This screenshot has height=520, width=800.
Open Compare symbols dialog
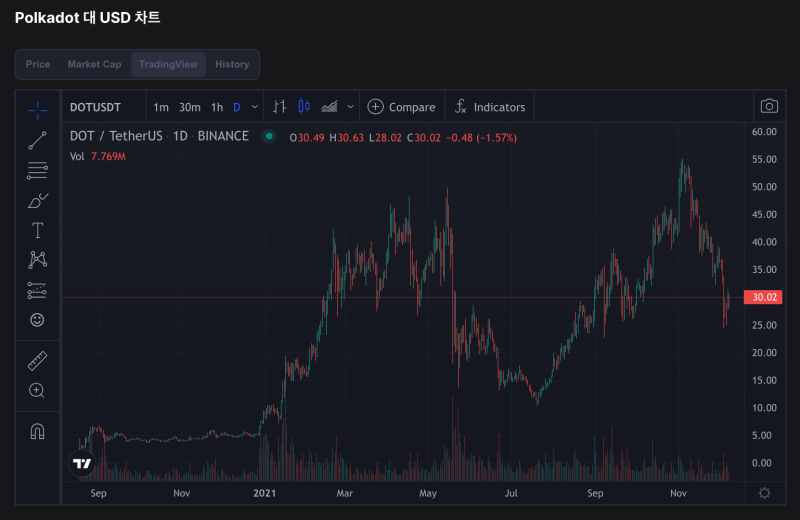(x=402, y=107)
